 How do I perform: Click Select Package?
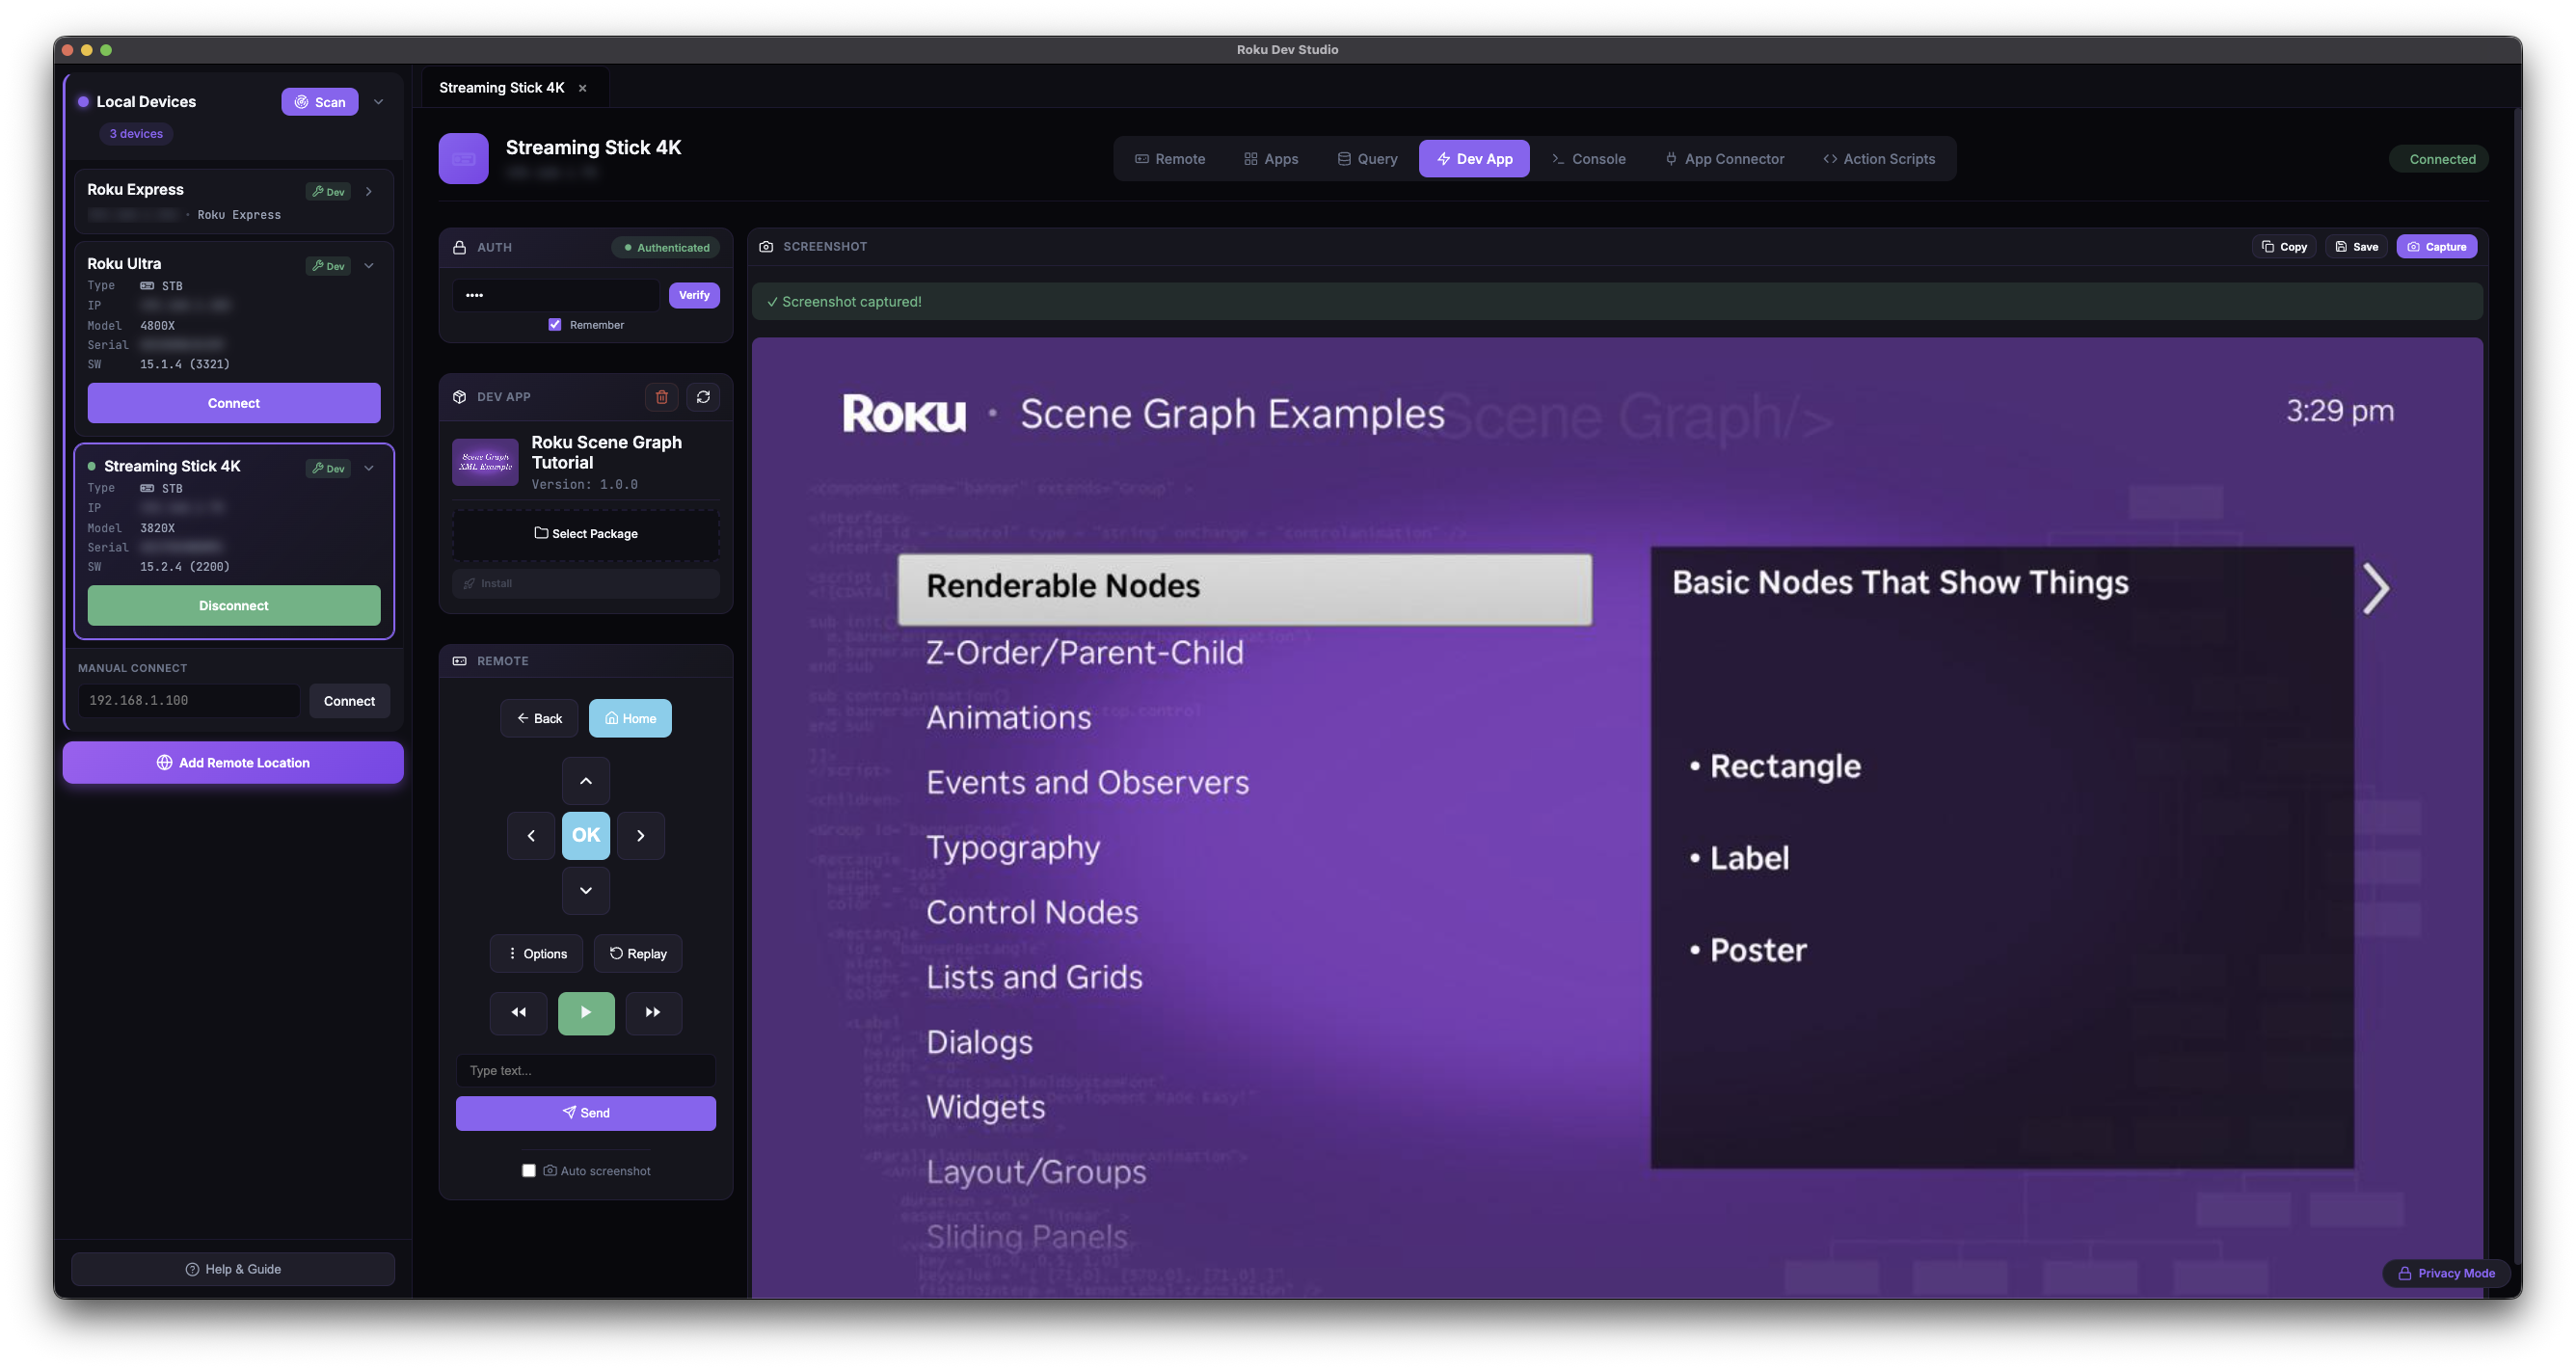click(586, 533)
